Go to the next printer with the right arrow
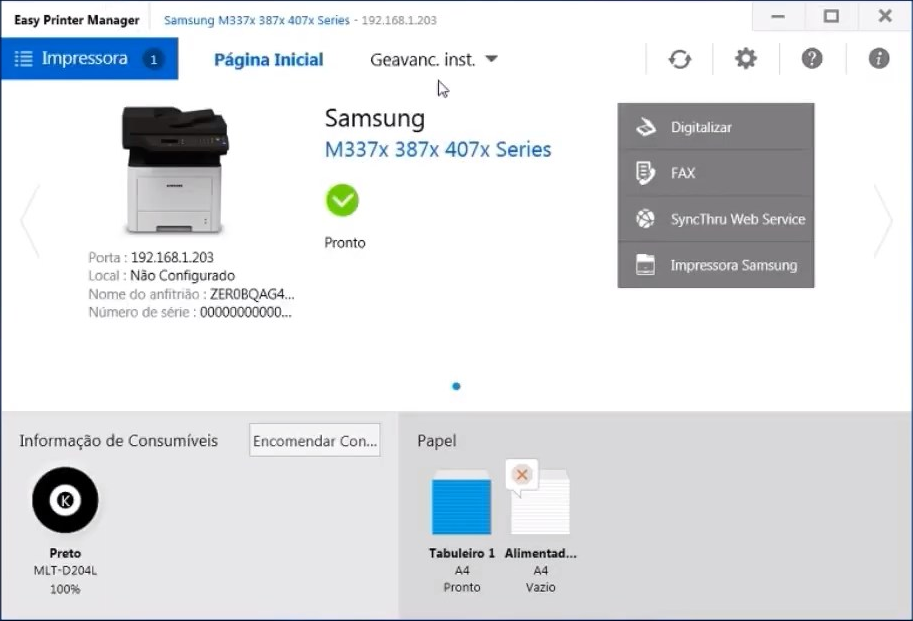This screenshot has height=621, width=913. click(x=883, y=221)
